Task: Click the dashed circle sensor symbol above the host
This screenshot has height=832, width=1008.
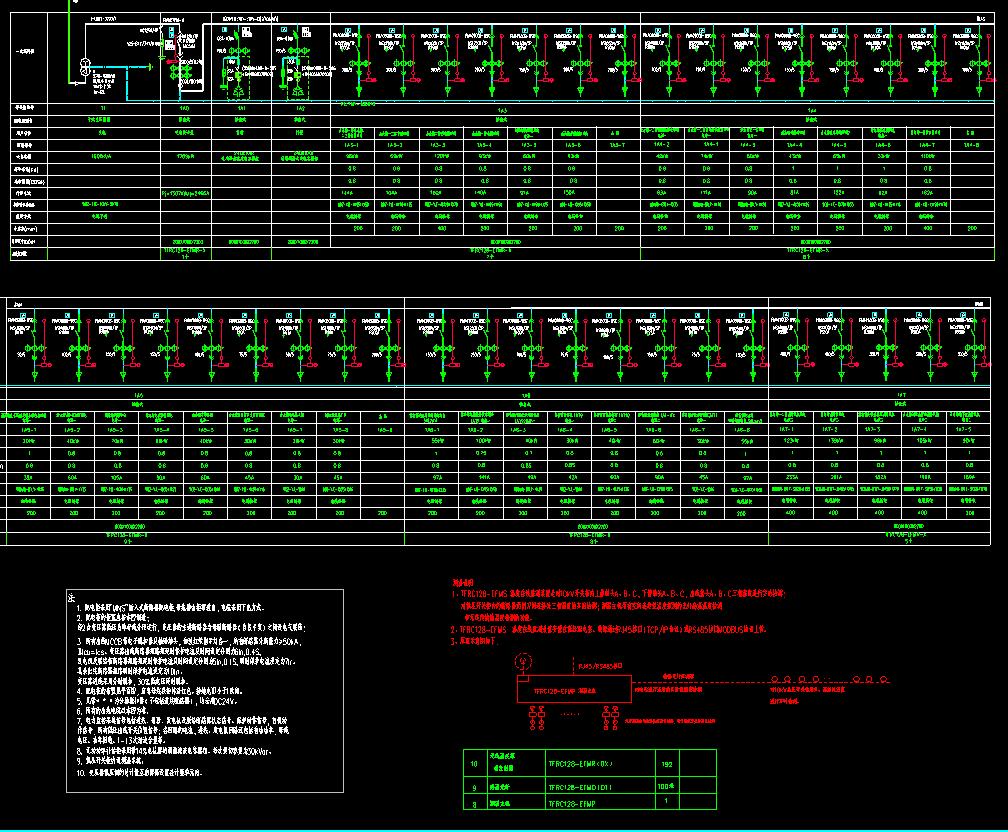Action: click(523, 660)
